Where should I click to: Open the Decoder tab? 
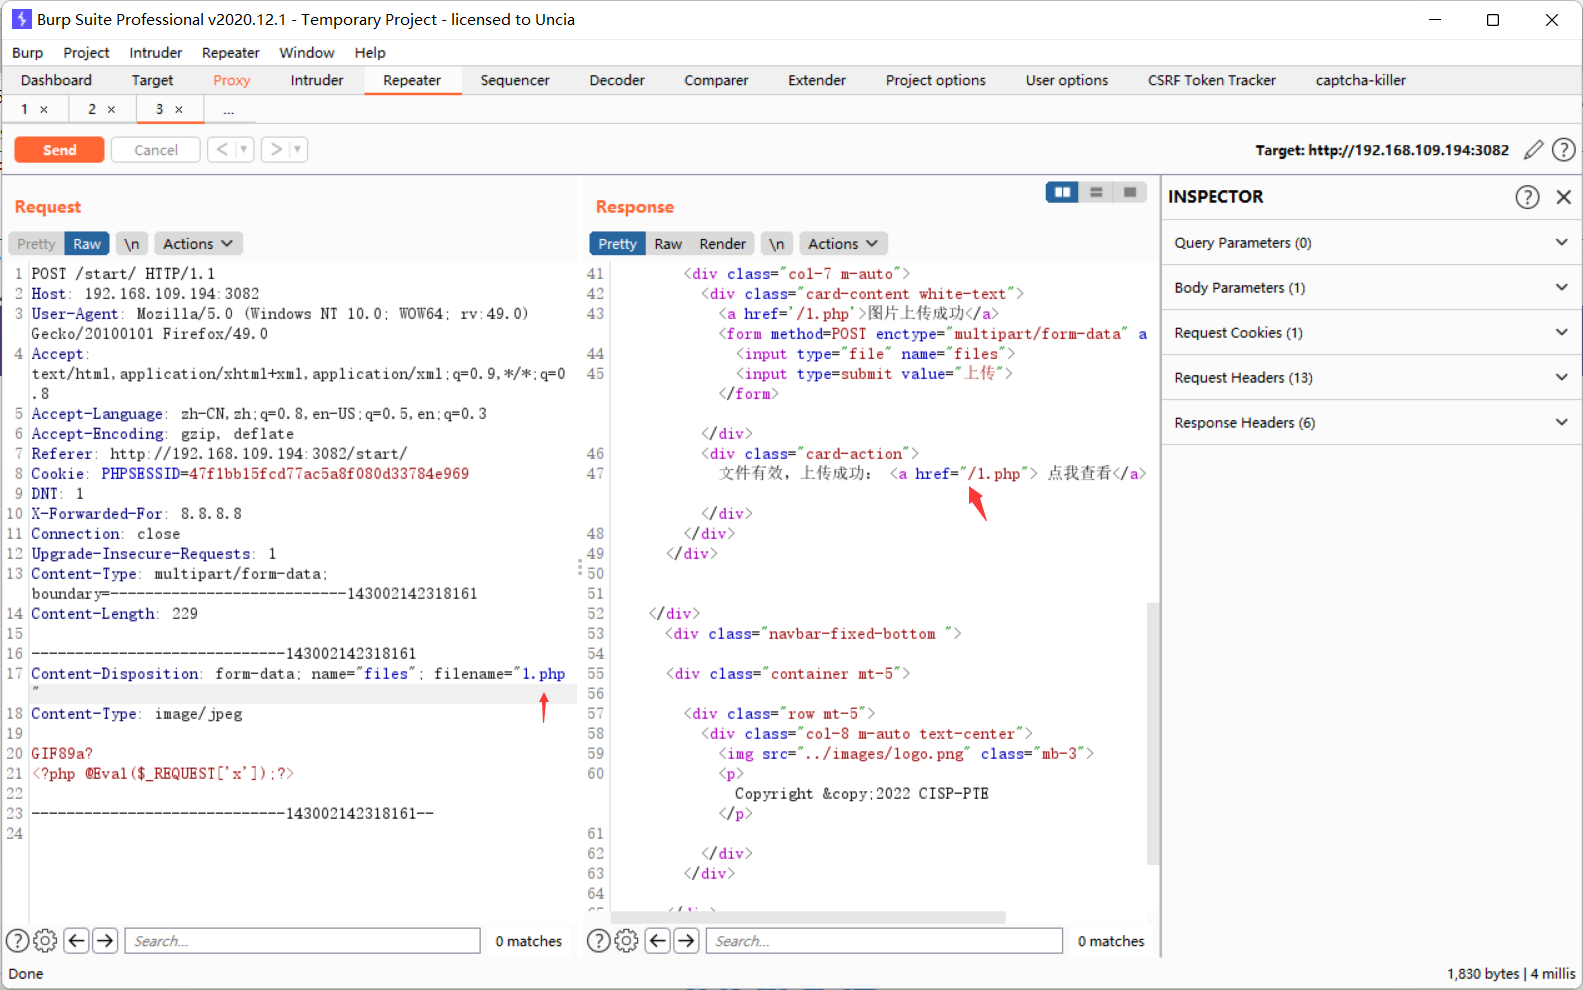coord(617,81)
